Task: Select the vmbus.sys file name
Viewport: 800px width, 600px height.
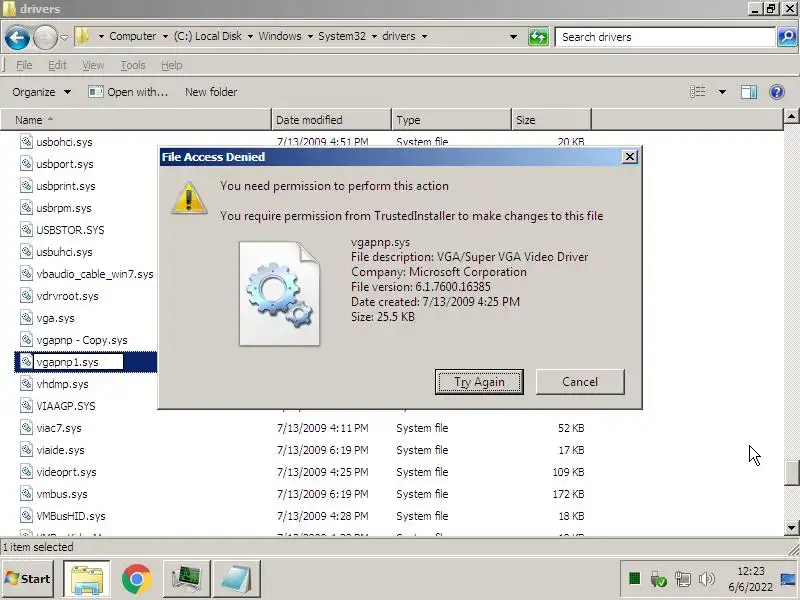Action: [62, 494]
